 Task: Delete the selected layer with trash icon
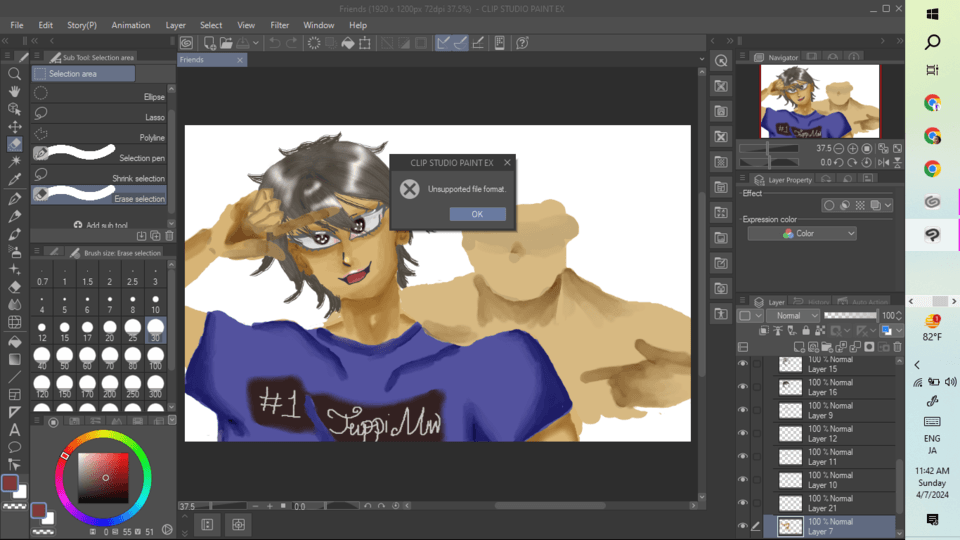pos(898,347)
